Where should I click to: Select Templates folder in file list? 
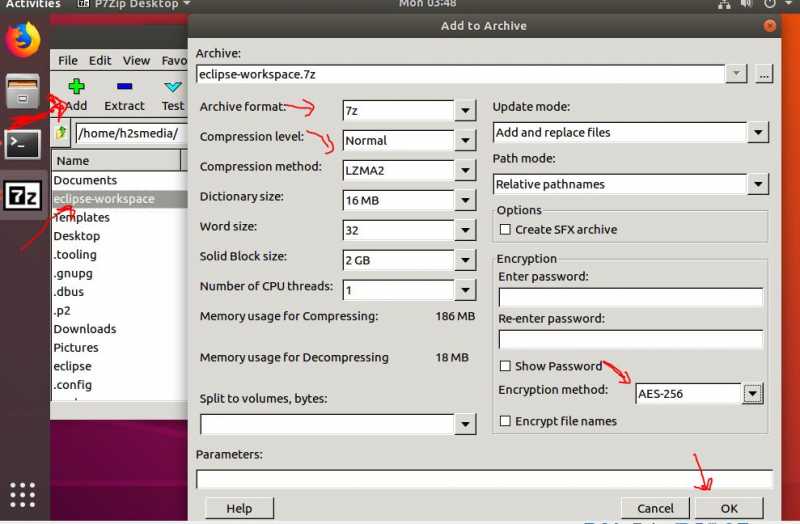pos(82,217)
